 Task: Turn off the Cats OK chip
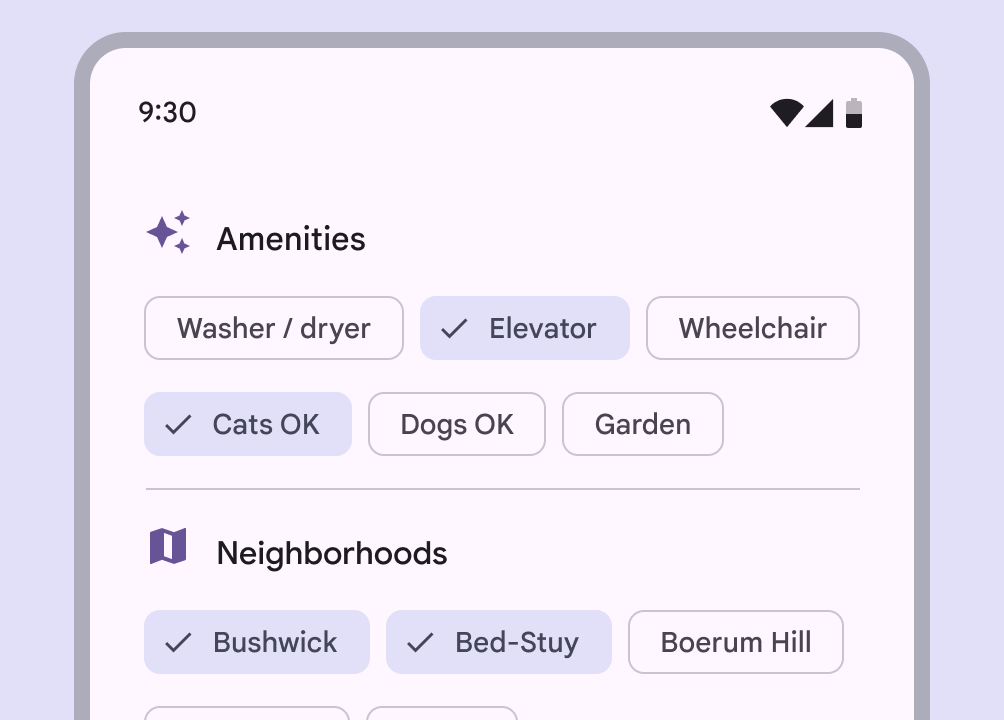tap(248, 424)
